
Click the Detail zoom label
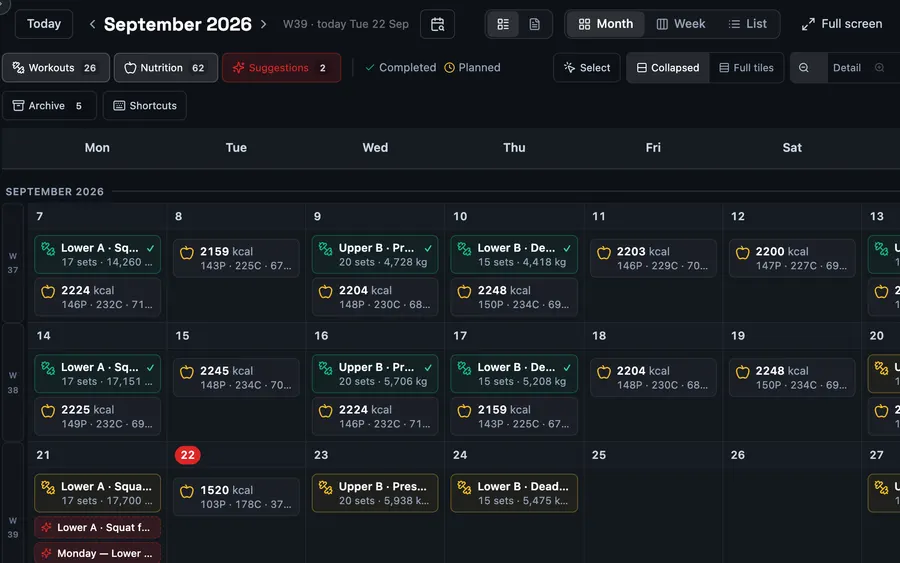pyautogui.click(x=847, y=68)
